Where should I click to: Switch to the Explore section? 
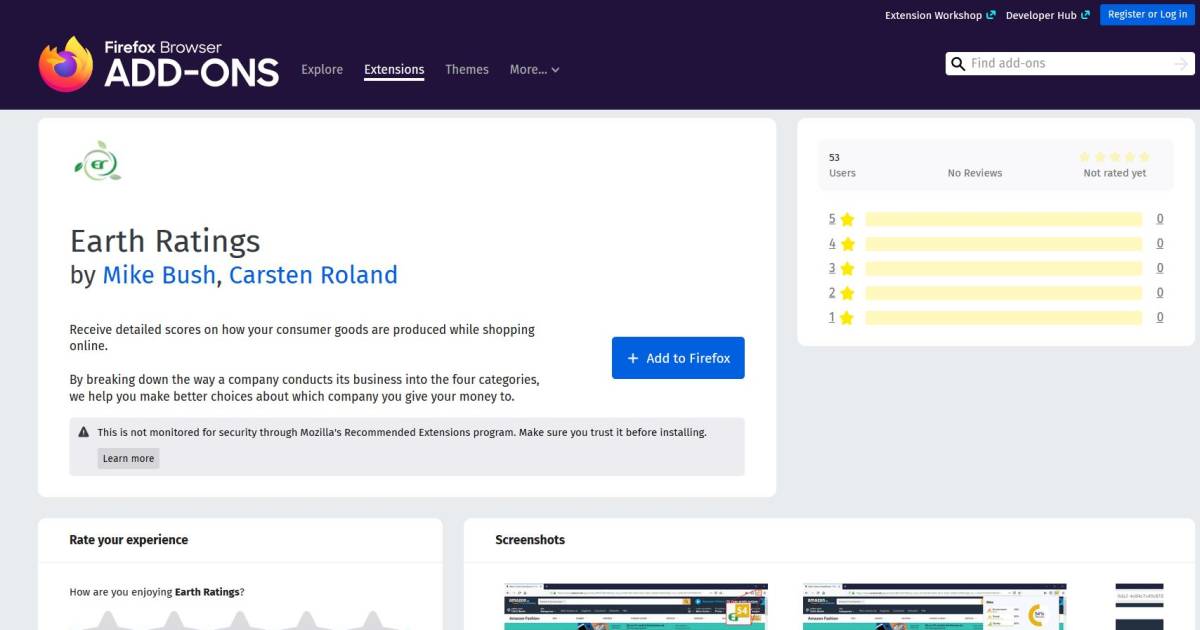(x=321, y=69)
